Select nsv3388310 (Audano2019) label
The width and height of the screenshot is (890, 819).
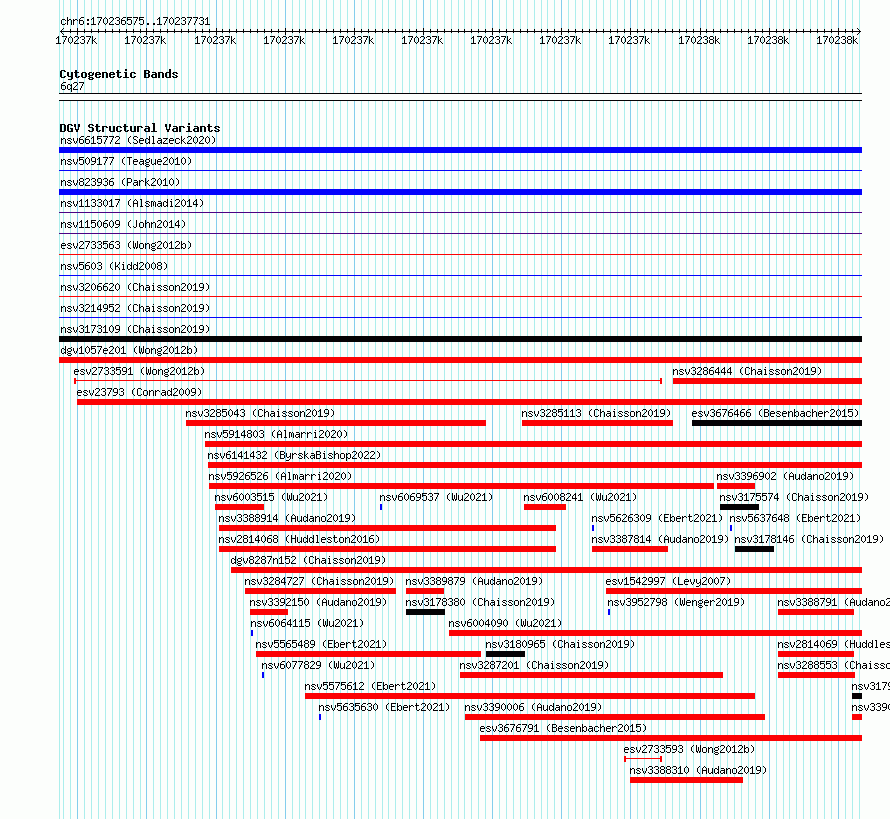click(698, 770)
